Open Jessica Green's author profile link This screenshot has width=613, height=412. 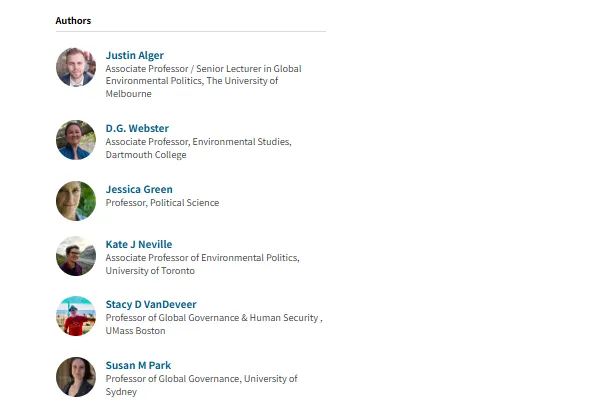coord(139,189)
